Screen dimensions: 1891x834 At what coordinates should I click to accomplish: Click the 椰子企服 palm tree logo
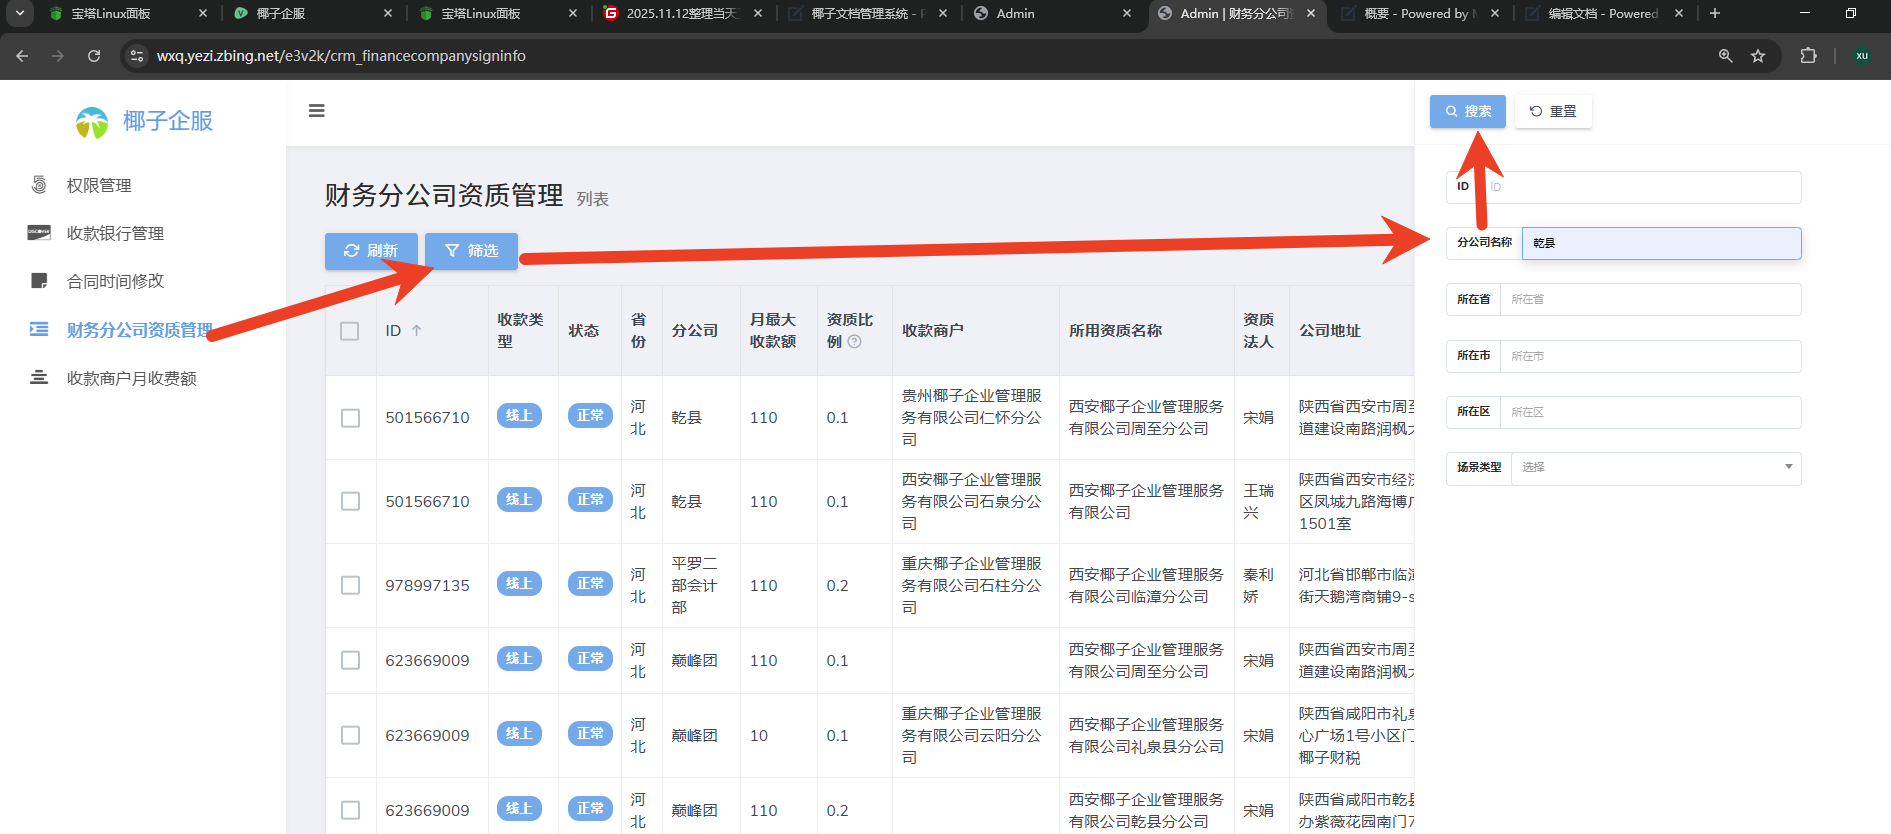[92, 122]
